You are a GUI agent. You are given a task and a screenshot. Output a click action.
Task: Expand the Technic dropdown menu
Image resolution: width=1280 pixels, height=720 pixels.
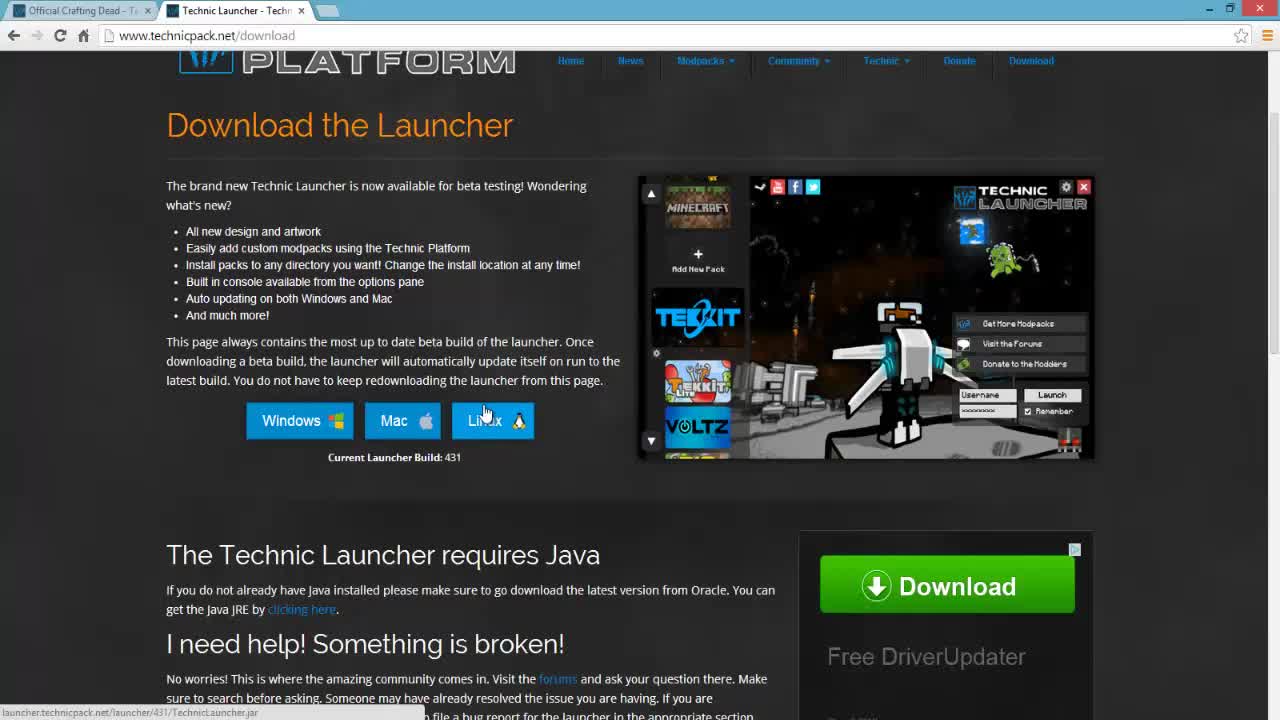click(x=886, y=60)
